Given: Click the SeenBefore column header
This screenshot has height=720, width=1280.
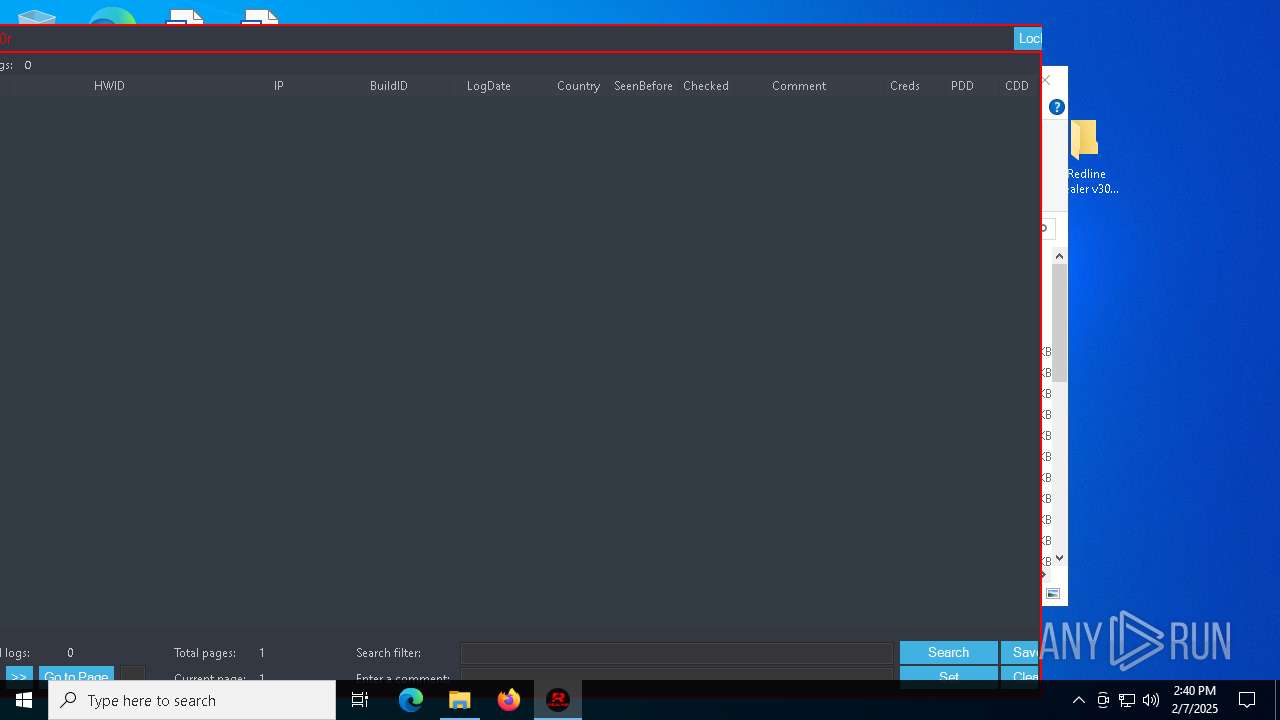Looking at the screenshot, I should [x=643, y=86].
